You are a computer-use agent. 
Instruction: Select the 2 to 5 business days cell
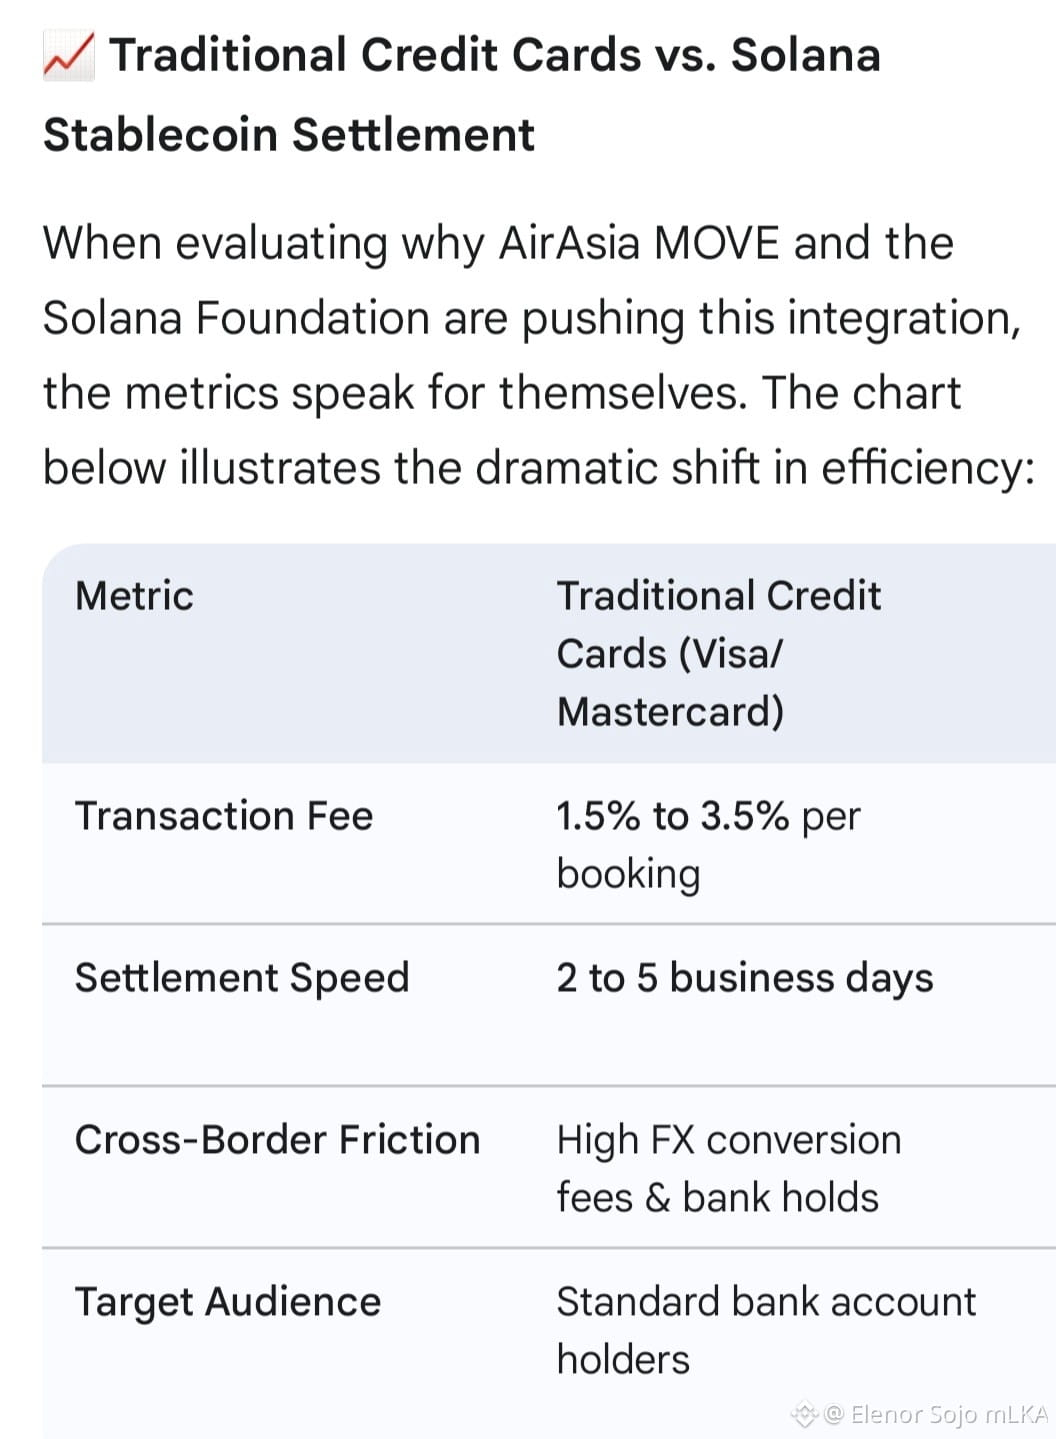[745, 978]
